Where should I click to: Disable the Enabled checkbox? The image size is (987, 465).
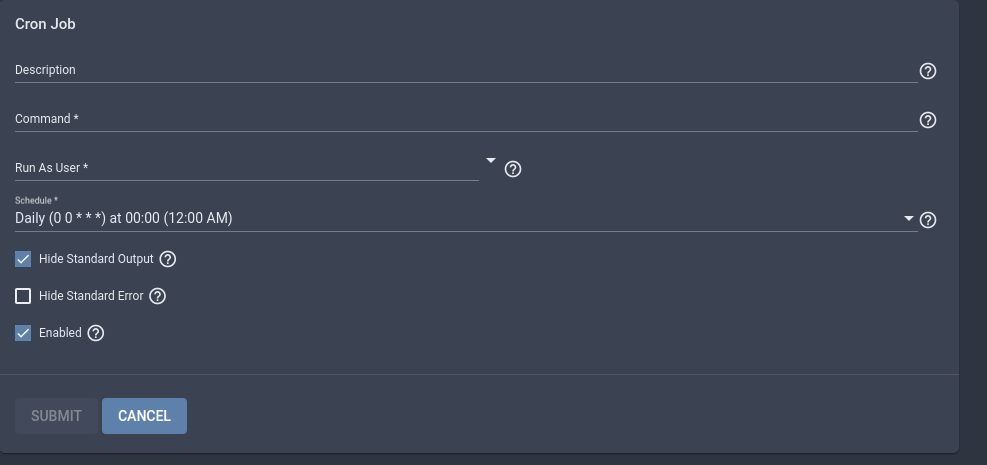click(x=23, y=333)
